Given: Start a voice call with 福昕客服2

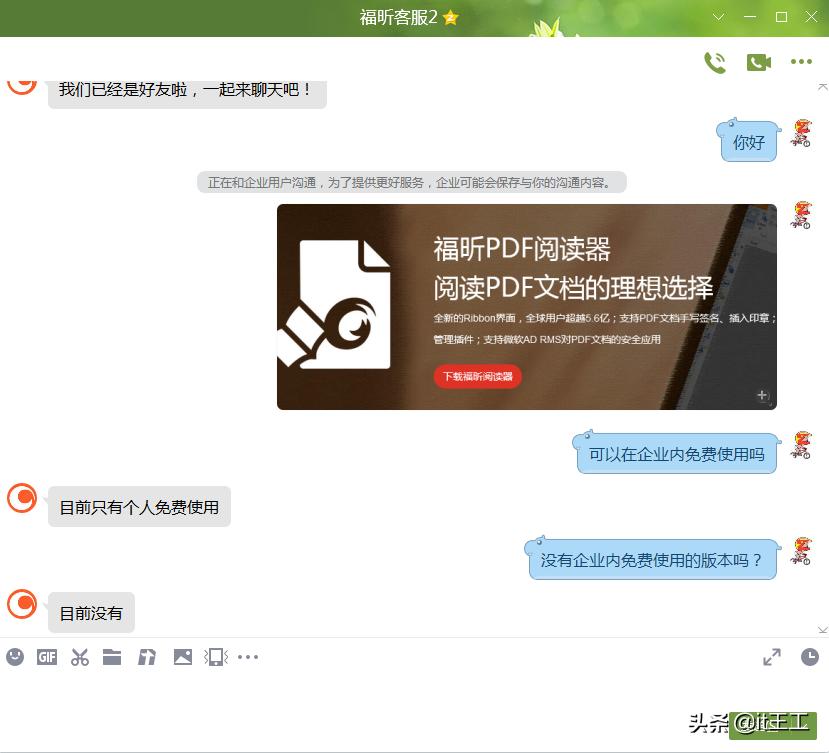Looking at the screenshot, I should (716, 62).
